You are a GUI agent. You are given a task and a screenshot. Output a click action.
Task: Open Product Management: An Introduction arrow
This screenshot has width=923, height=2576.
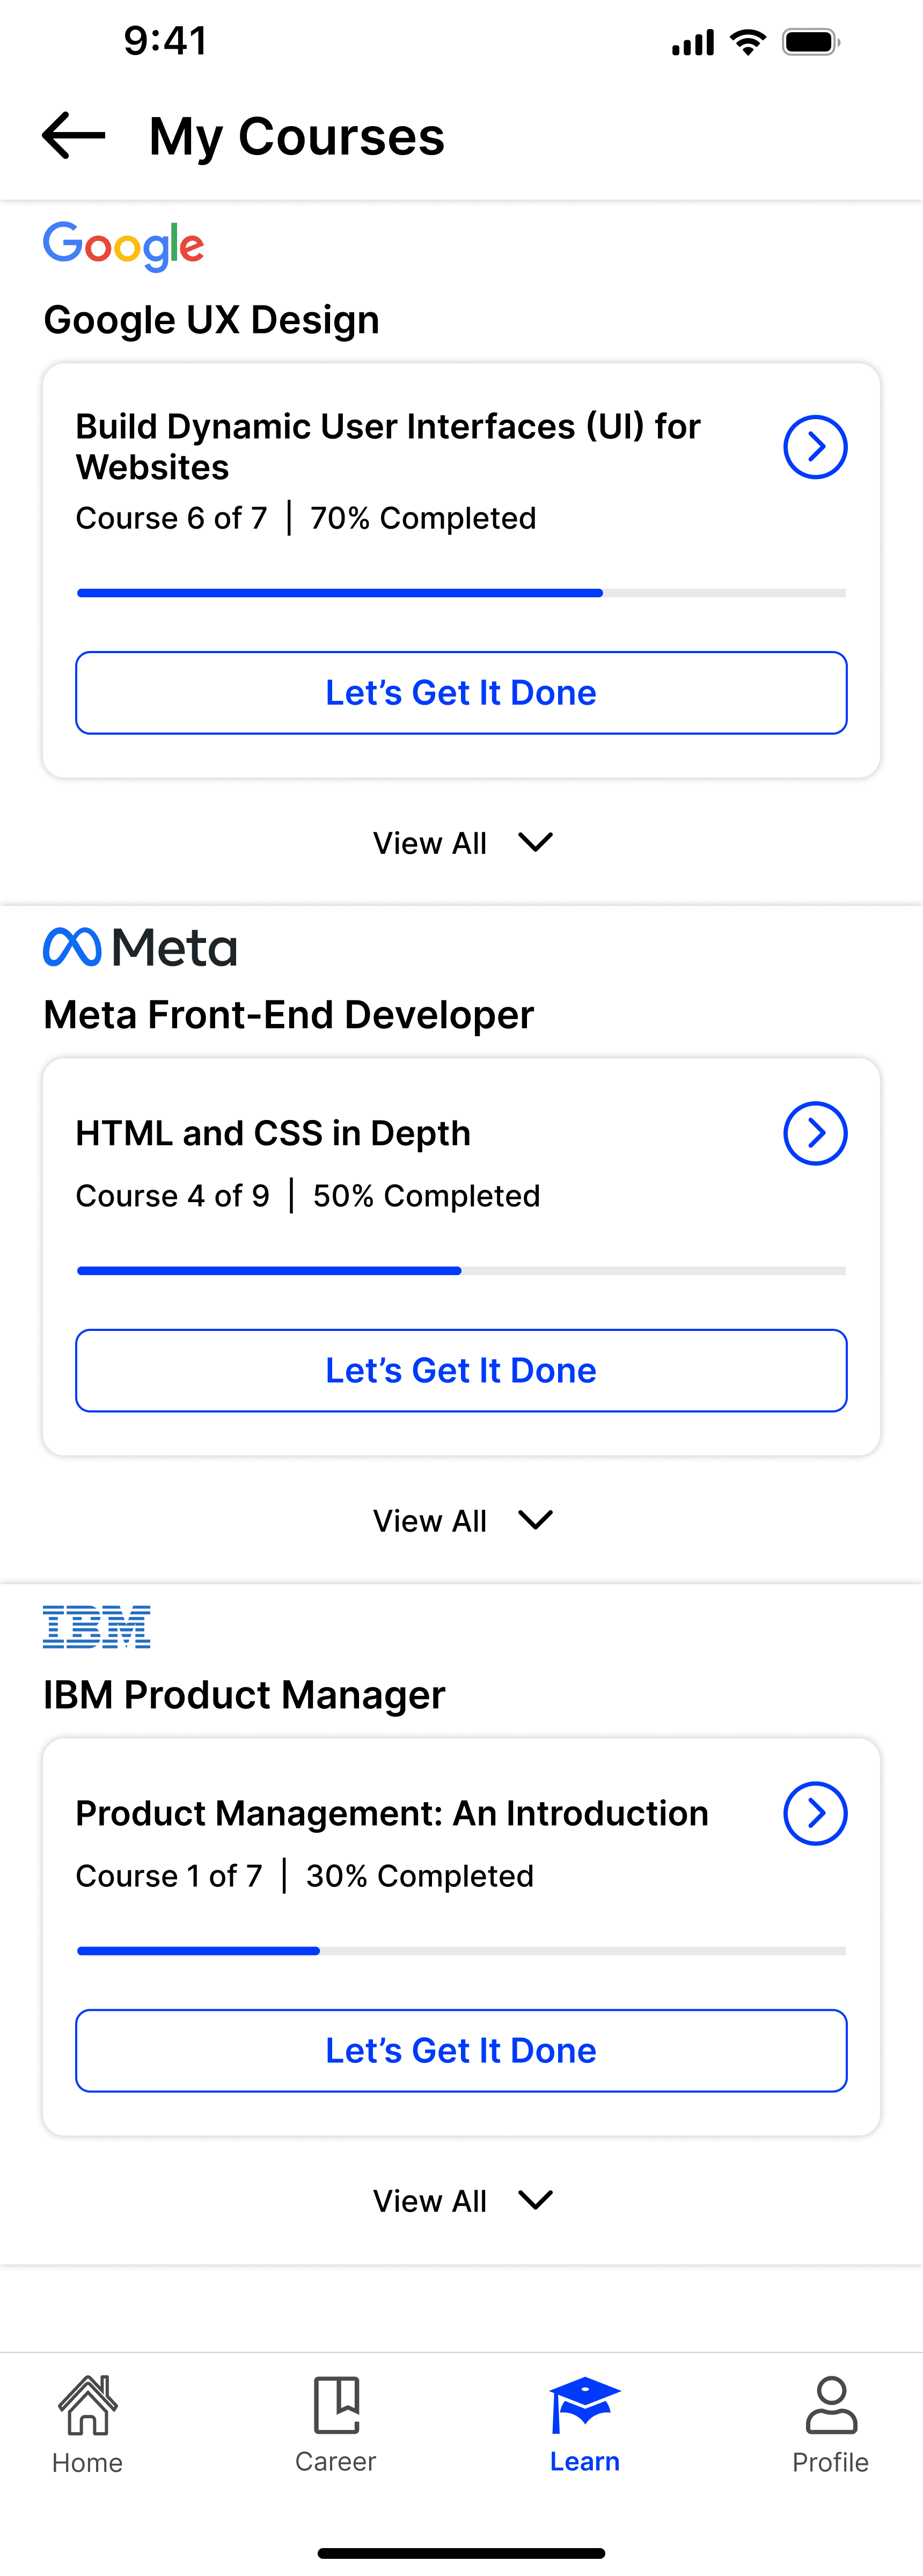(x=815, y=1813)
